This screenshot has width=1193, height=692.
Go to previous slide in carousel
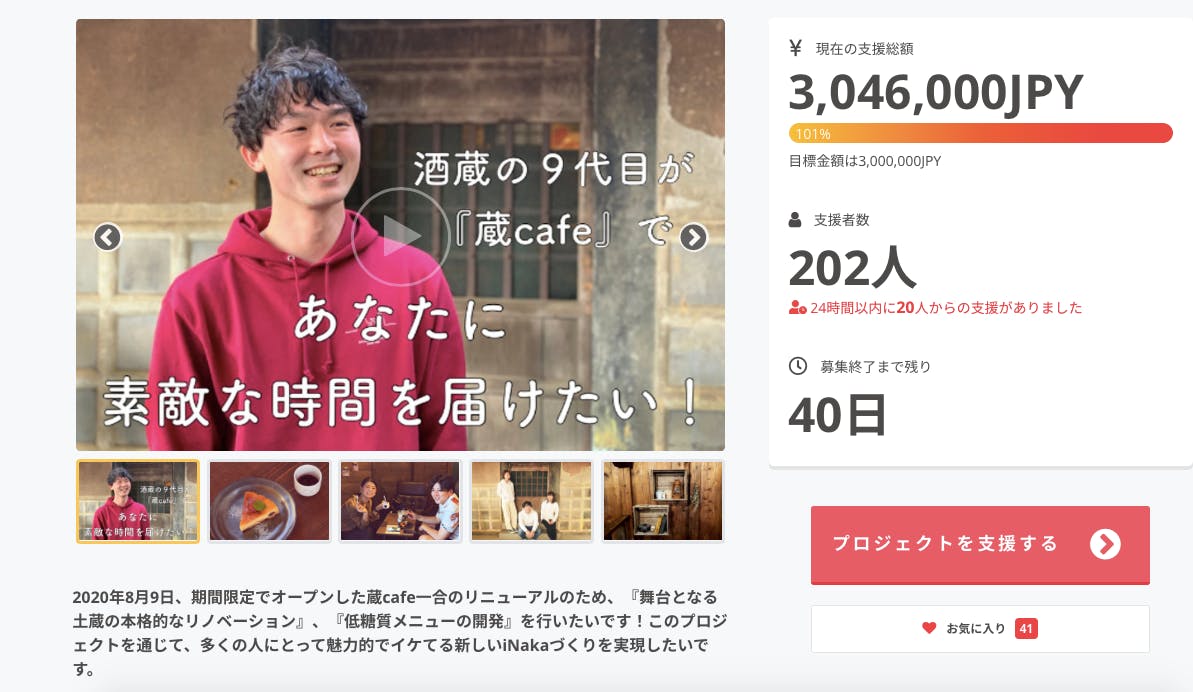click(x=107, y=237)
